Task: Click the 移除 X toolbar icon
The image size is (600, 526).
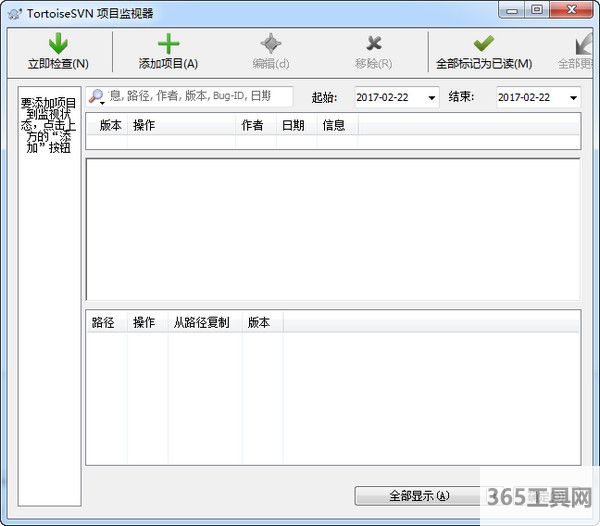Action: pyautogui.click(x=373, y=44)
